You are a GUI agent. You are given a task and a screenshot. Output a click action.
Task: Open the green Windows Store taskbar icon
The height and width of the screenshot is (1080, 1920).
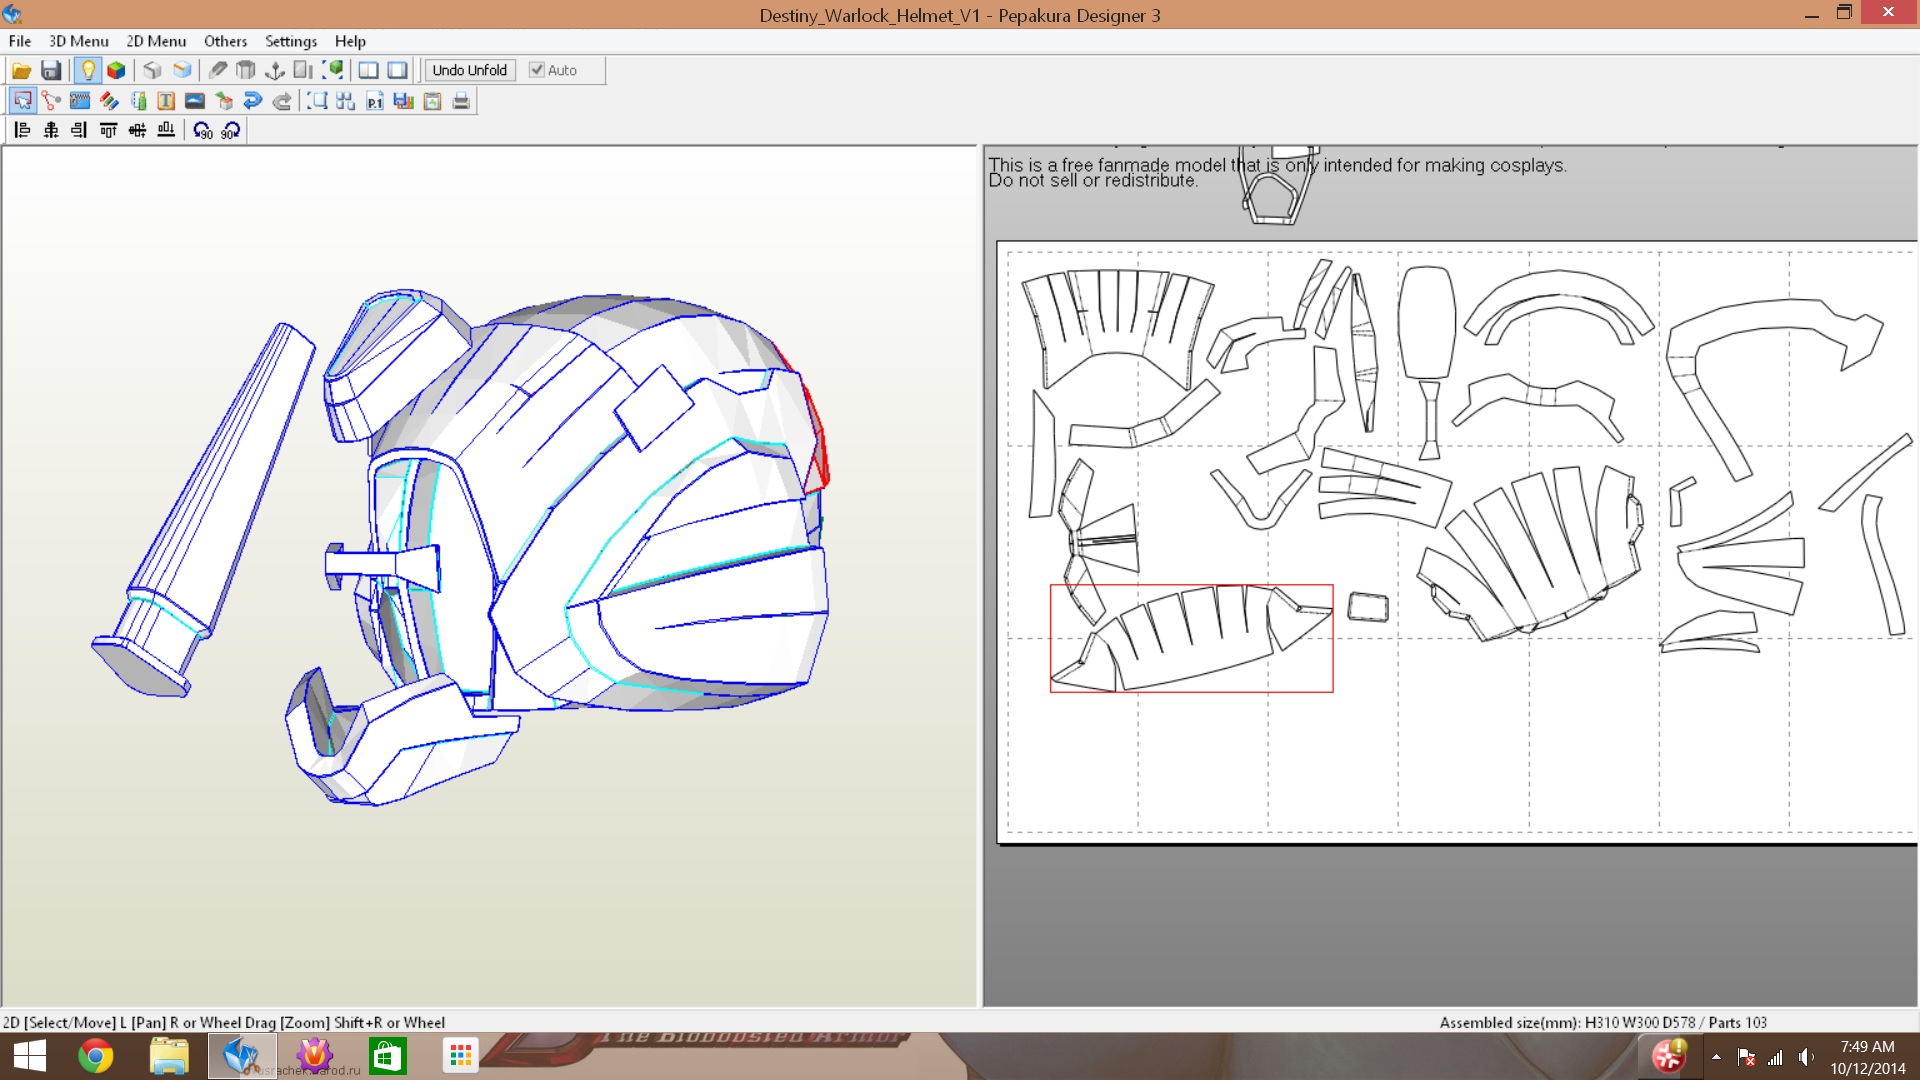click(x=387, y=1056)
